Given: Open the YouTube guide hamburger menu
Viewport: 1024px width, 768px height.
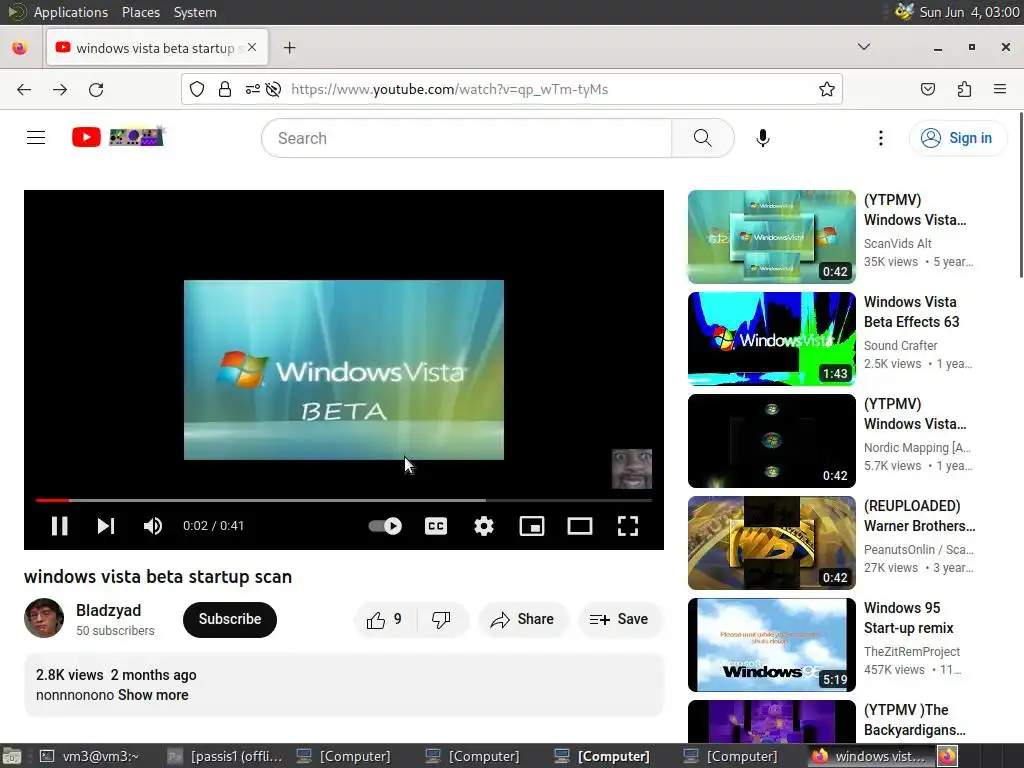Looking at the screenshot, I should [x=36, y=137].
